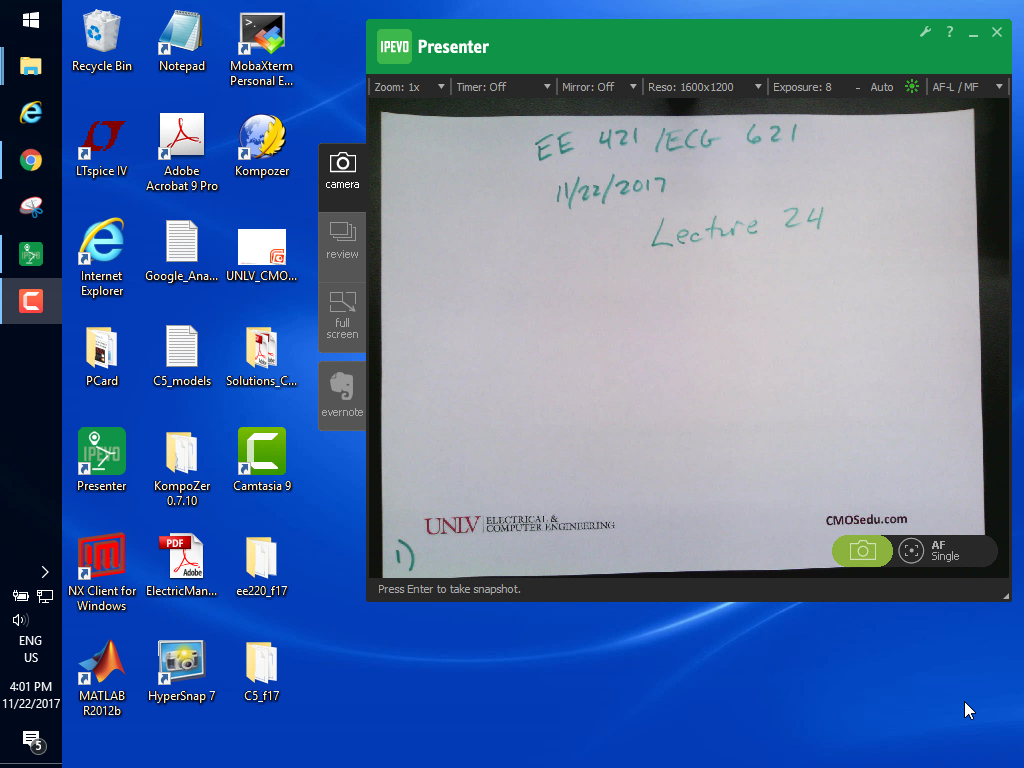1024x768 pixels.
Task: Open the network tray icon
Action: pyautogui.click(x=44, y=596)
